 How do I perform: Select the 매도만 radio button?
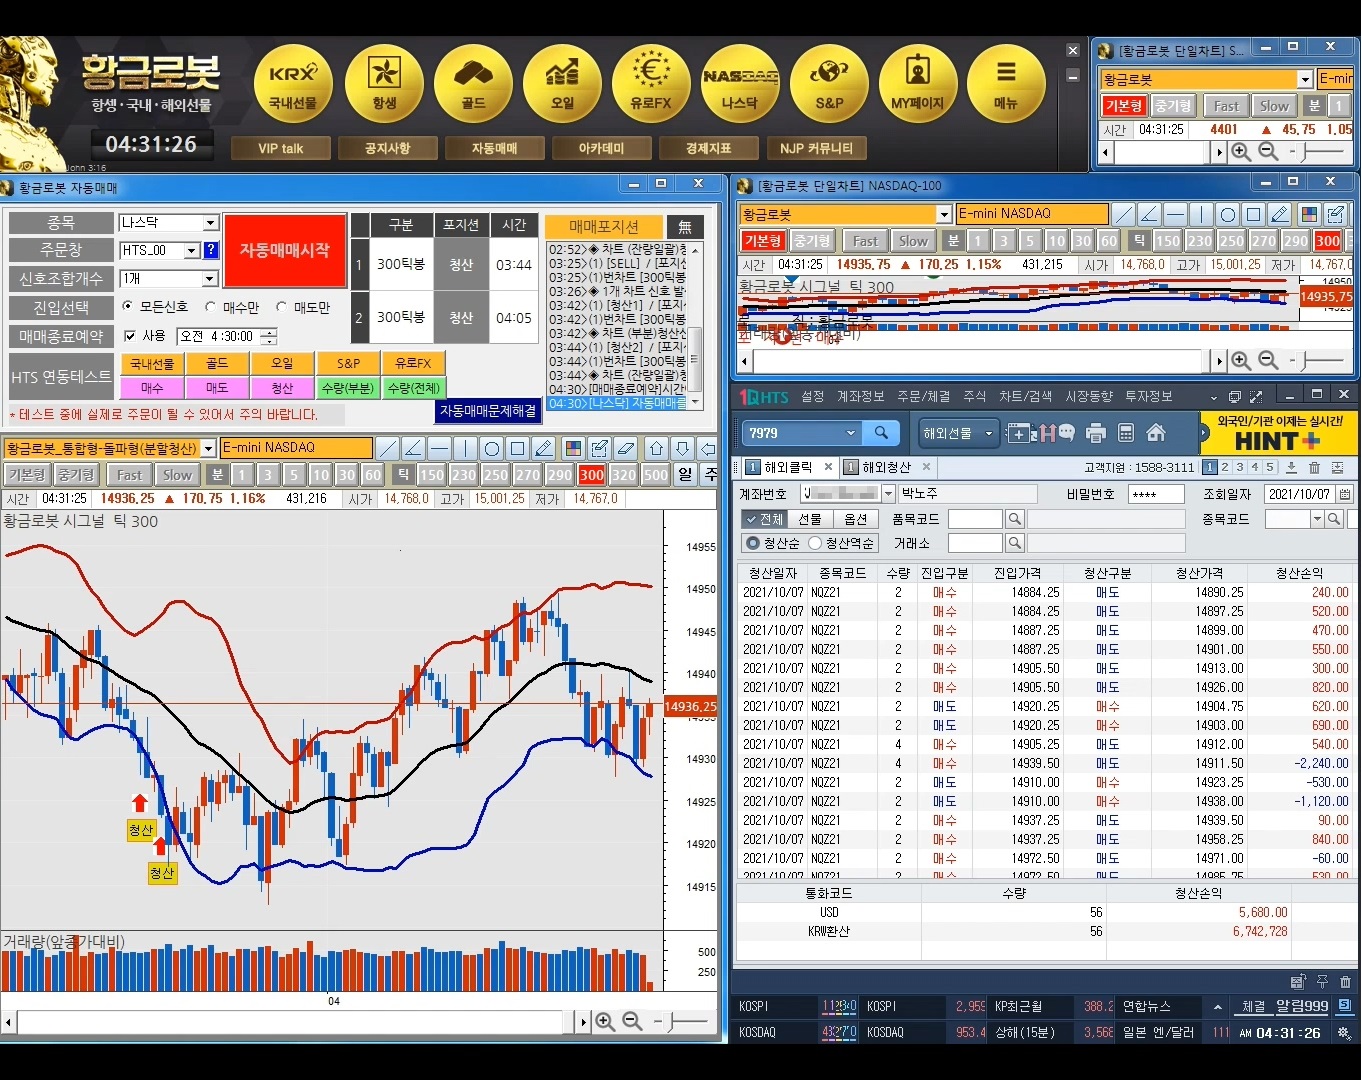pyautogui.click(x=281, y=307)
